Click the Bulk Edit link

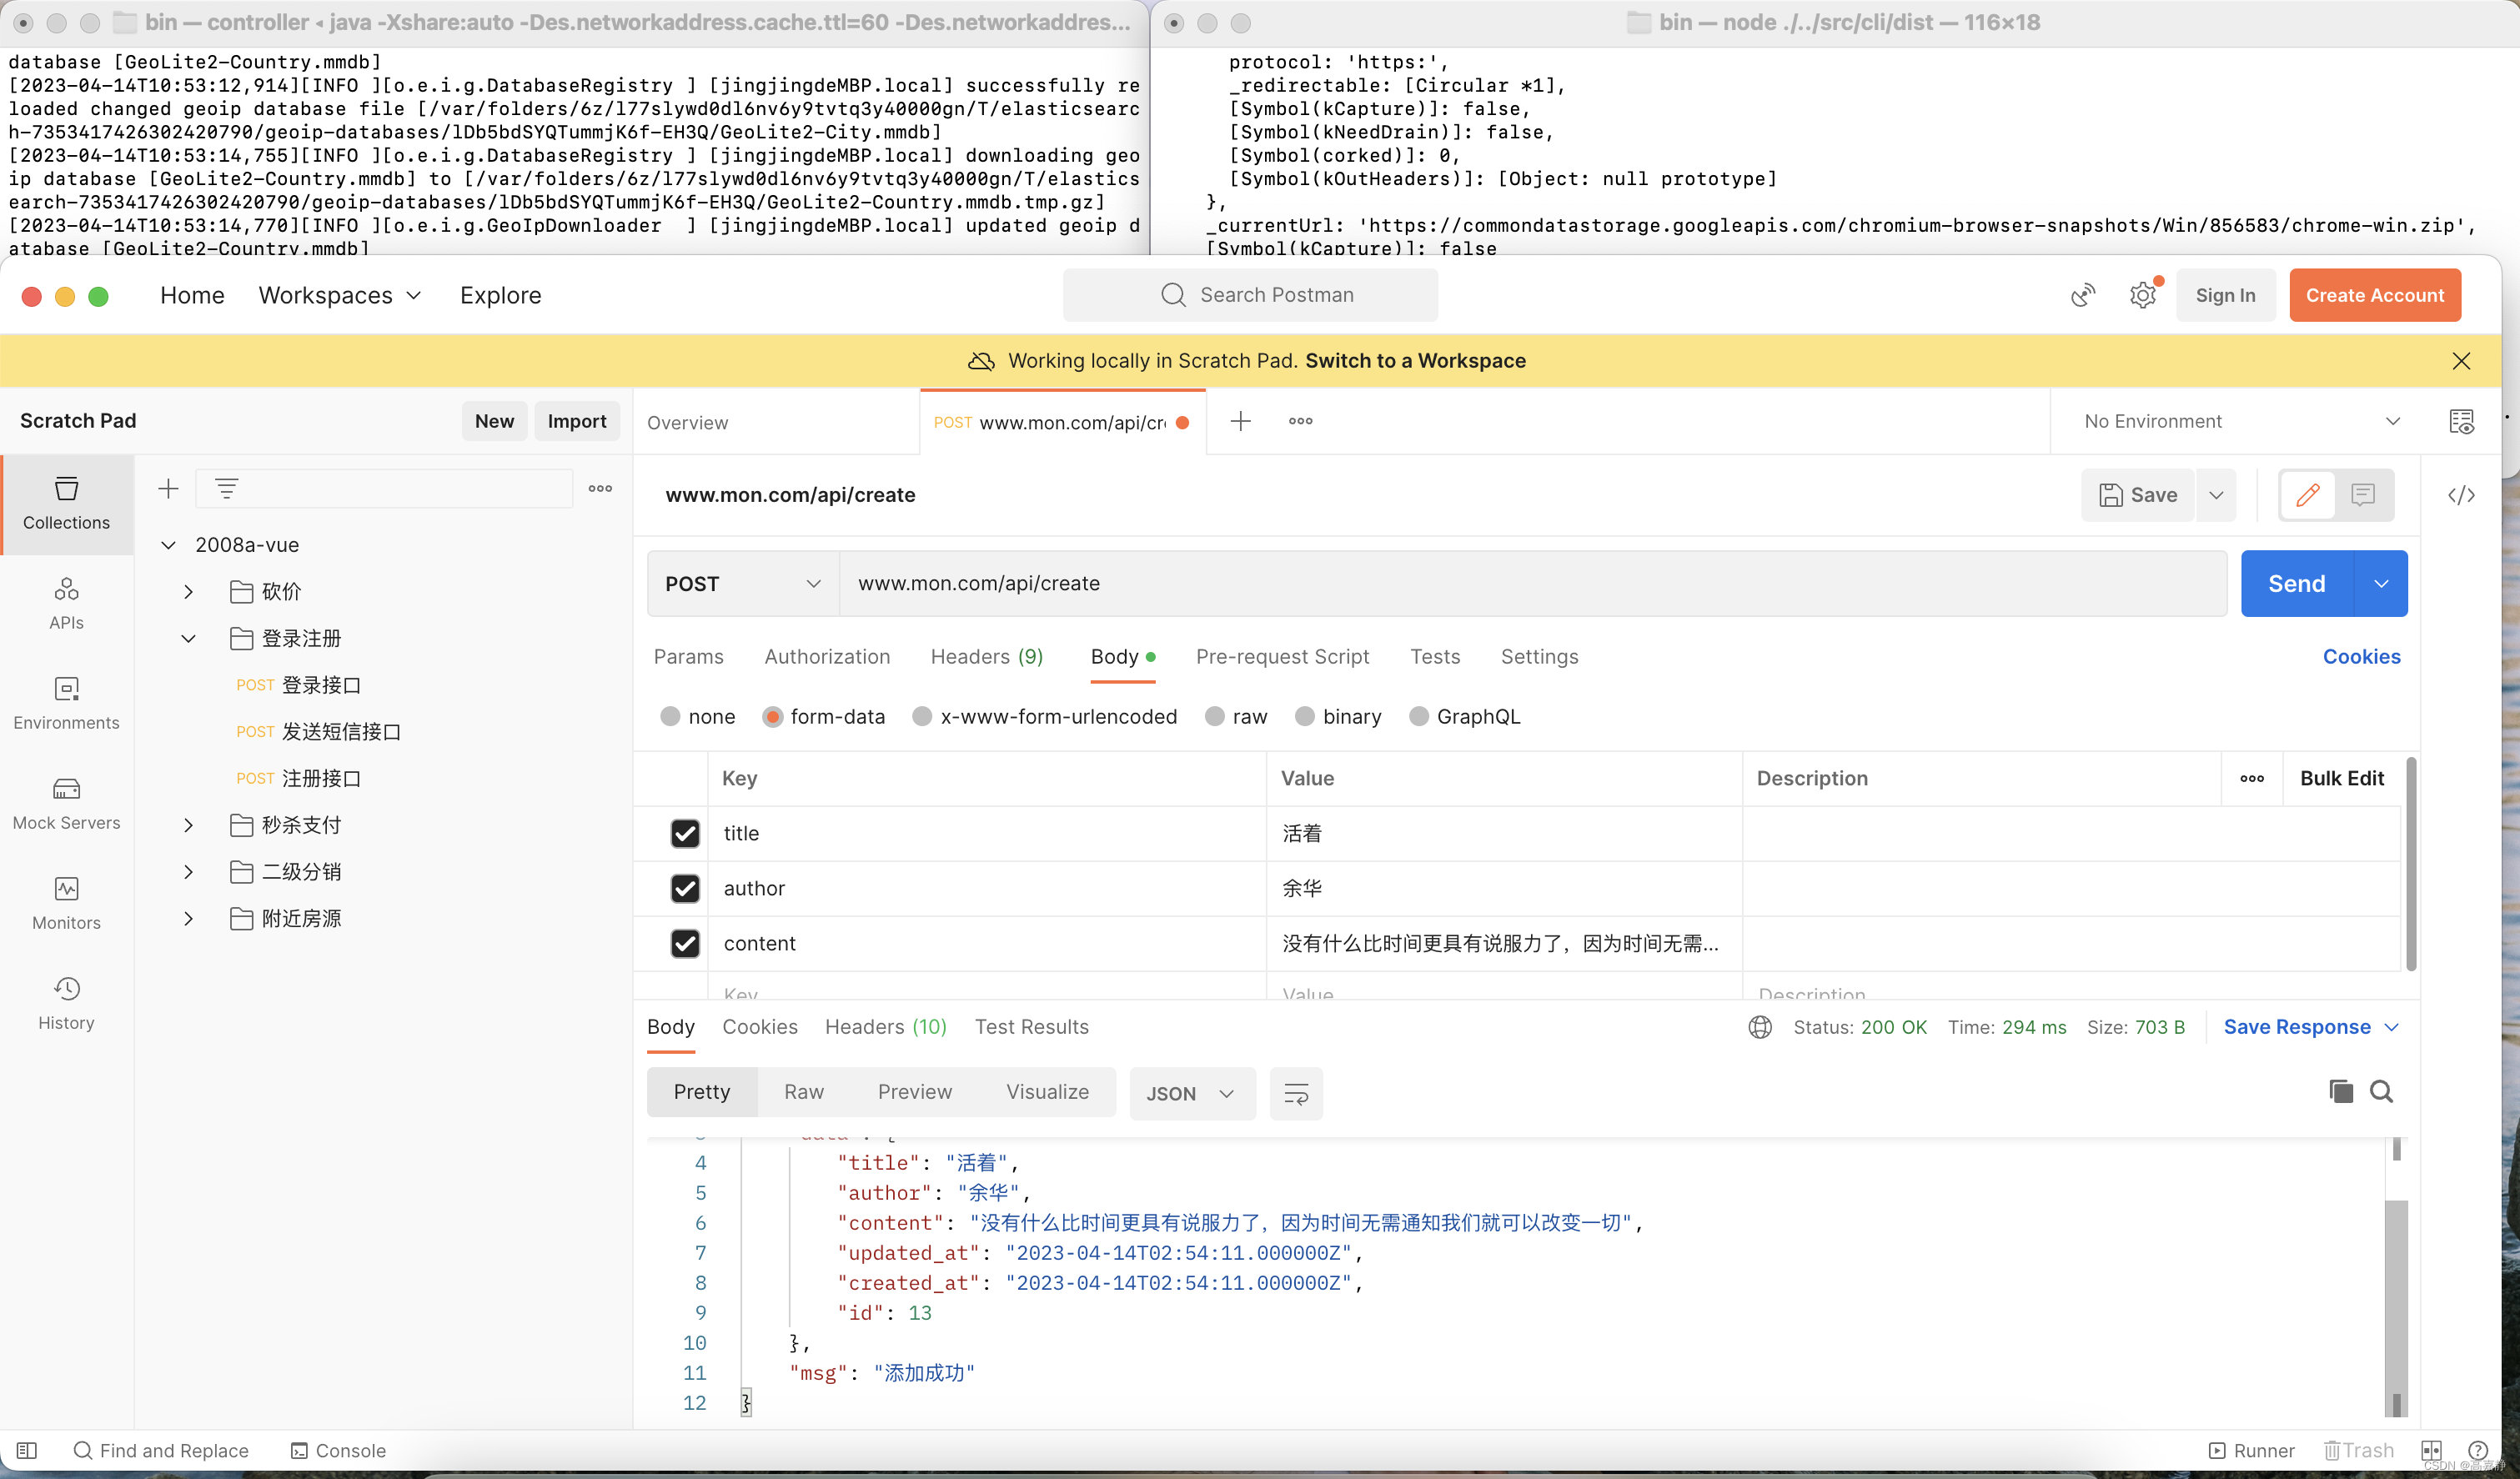(x=2342, y=778)
